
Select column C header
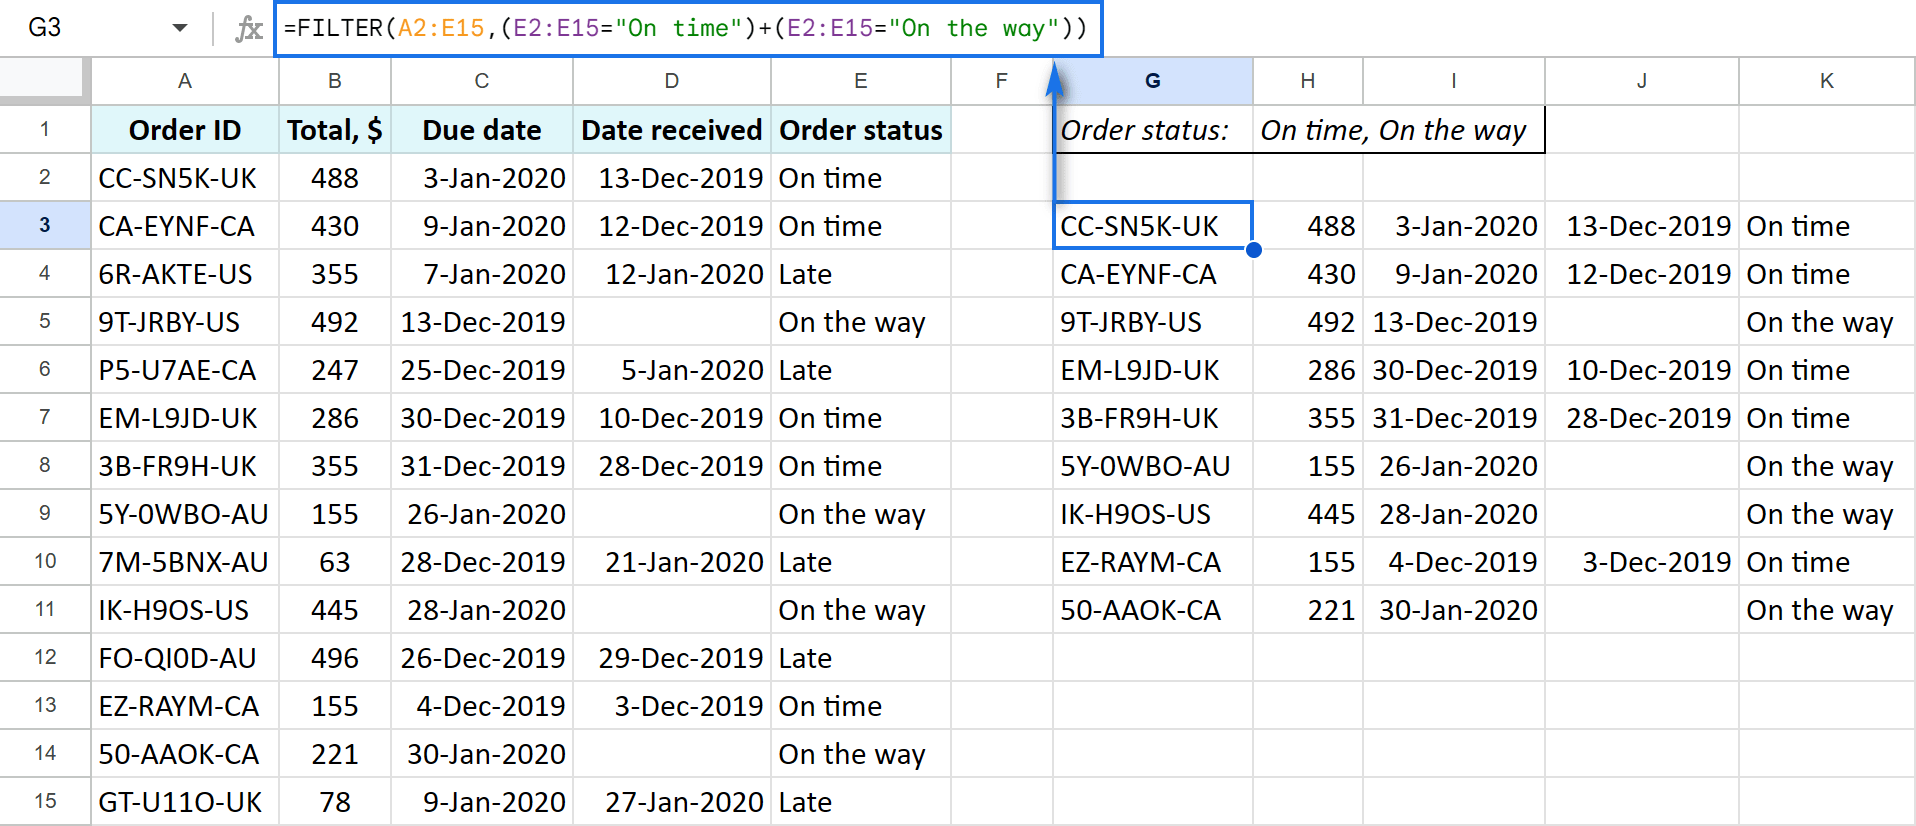click(481, 81)
